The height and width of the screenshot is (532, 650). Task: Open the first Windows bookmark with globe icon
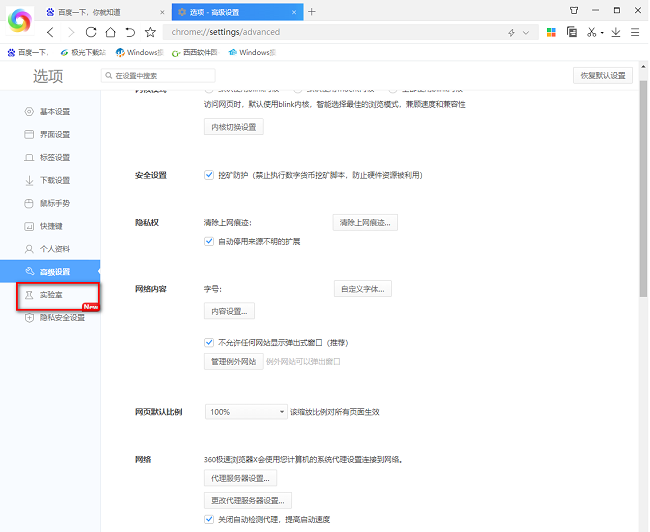pos(139,52)
